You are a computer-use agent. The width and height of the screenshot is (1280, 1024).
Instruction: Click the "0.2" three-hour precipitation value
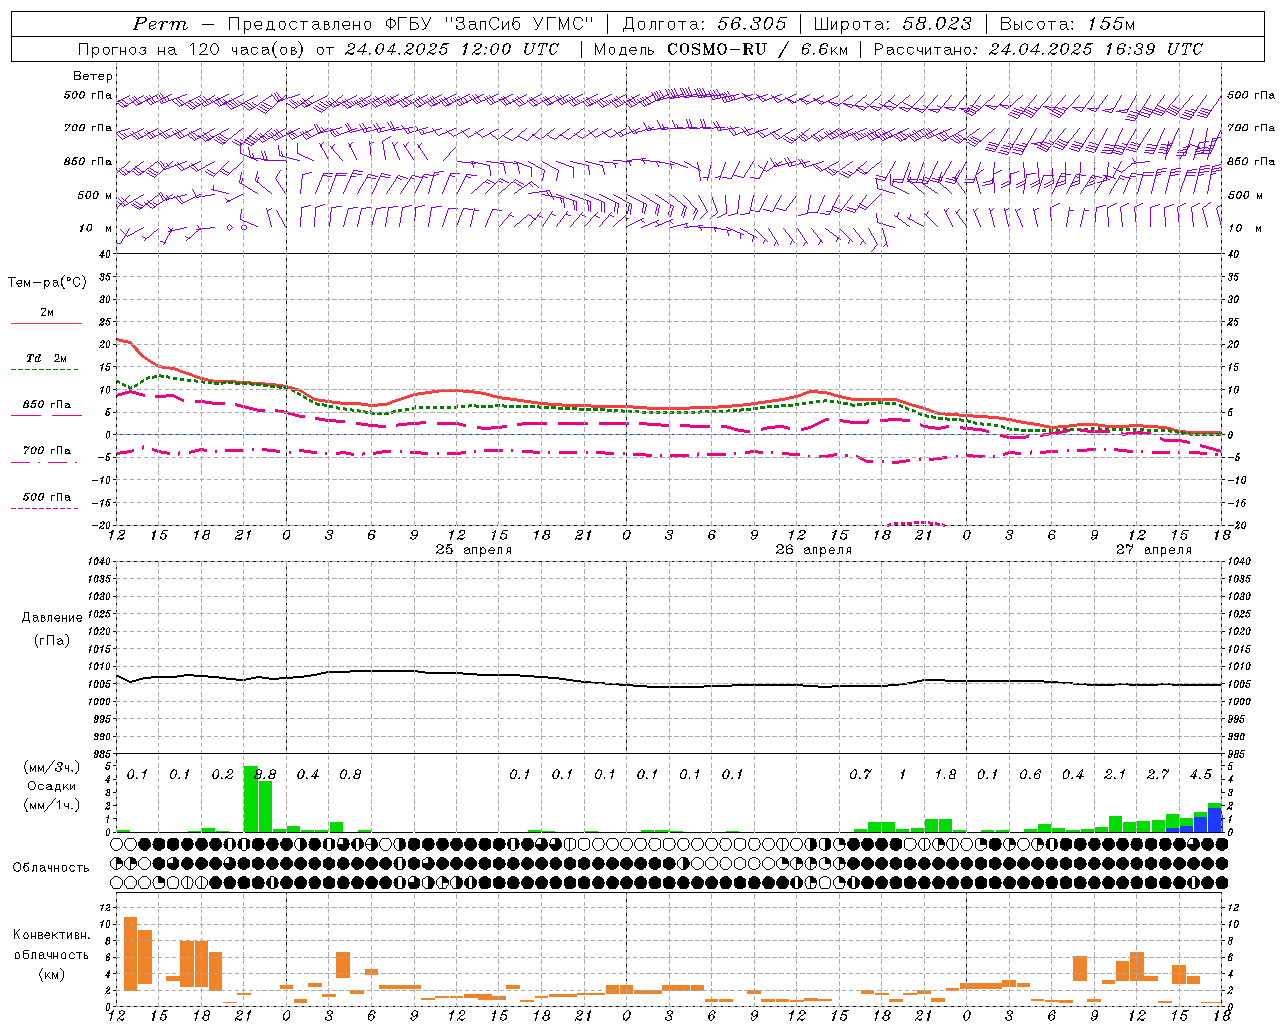coord(222,774)
